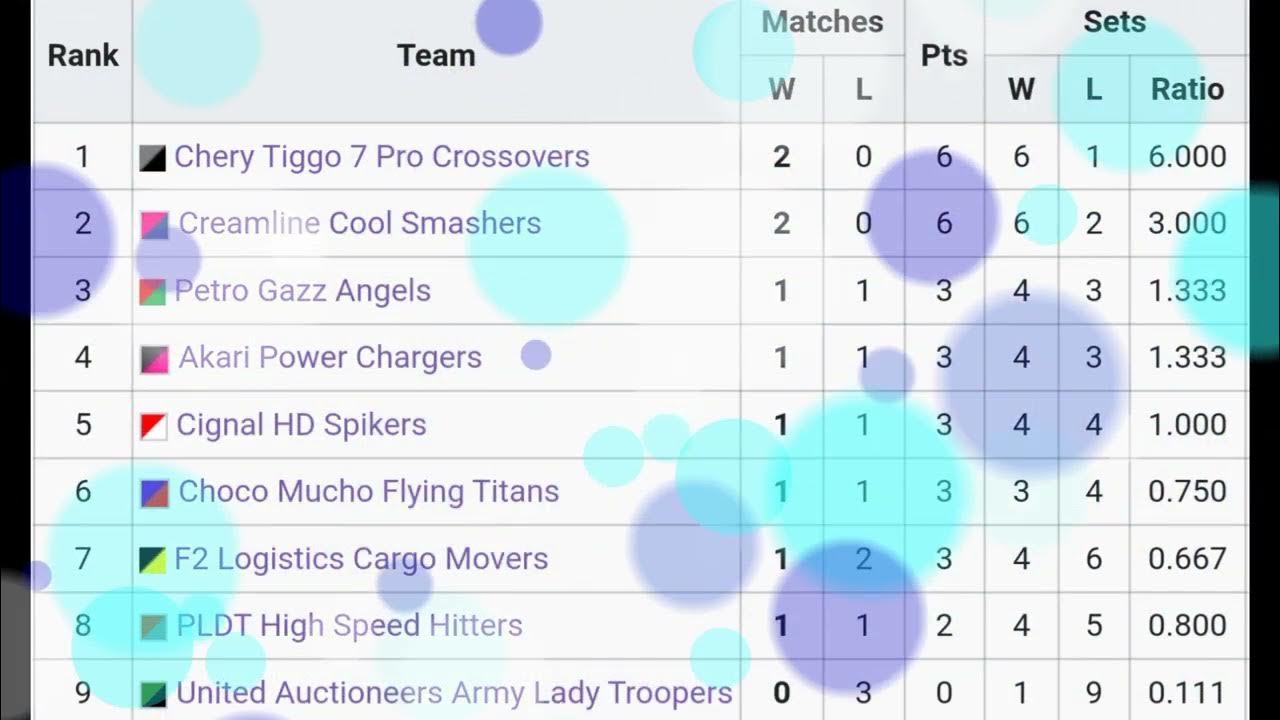Open United Auctioneers Army Lady Troopers link

pyautogui.click(x=454, y=693)
